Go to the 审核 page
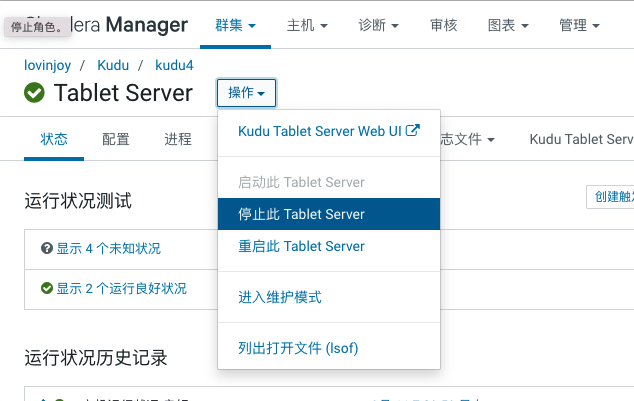This screenshot has height=401, width=634. click(x=444, y=25)
